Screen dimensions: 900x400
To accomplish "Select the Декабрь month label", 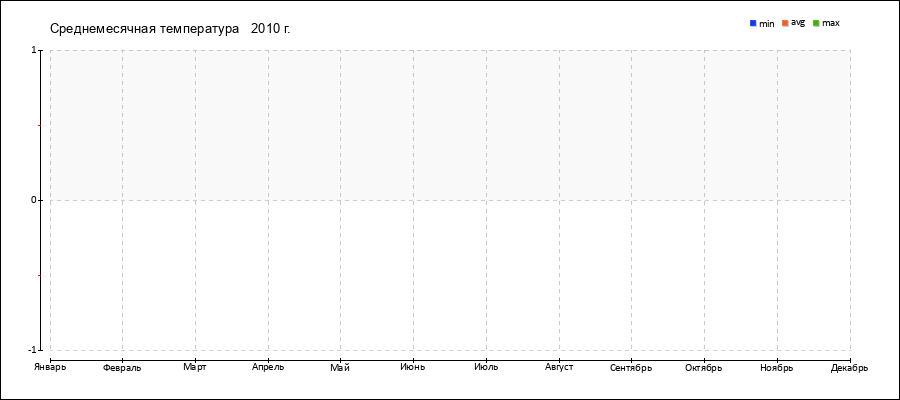I will 850,367.
